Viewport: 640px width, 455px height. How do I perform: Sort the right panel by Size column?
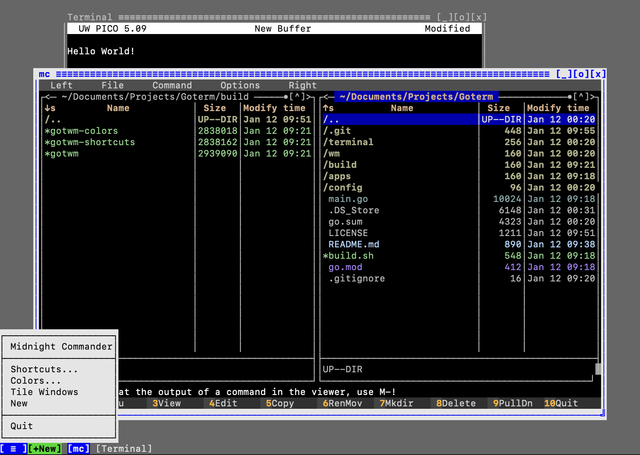pos(498,108)
